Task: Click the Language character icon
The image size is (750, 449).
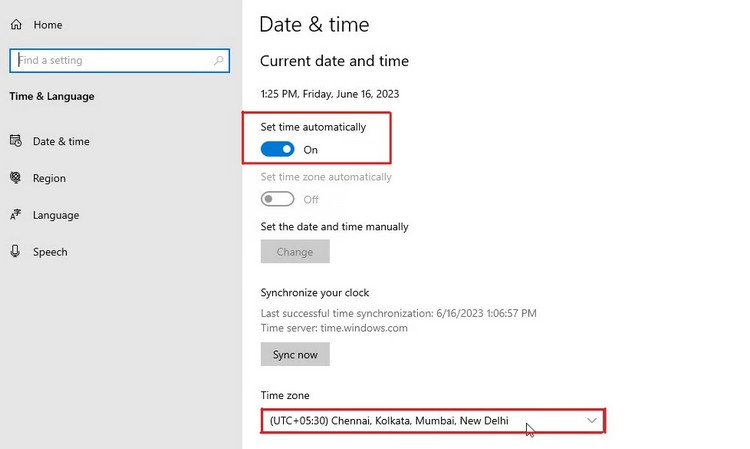Action: tap(16, 215)
